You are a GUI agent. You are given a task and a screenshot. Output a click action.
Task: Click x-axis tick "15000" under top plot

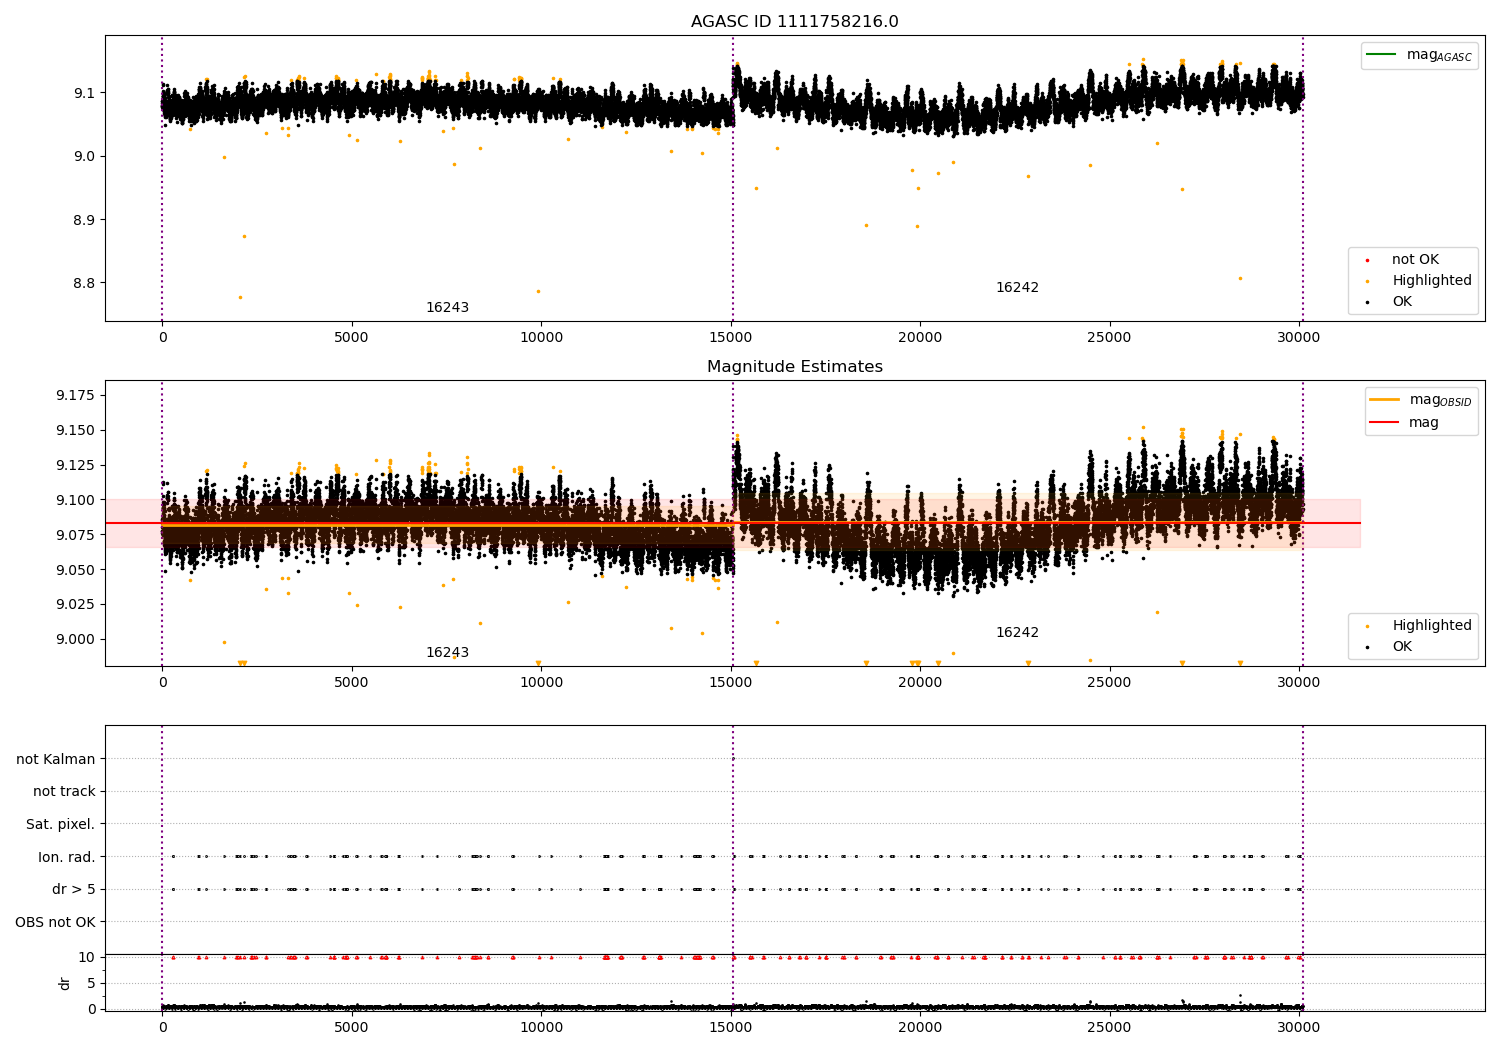click(x=731, y=338)
